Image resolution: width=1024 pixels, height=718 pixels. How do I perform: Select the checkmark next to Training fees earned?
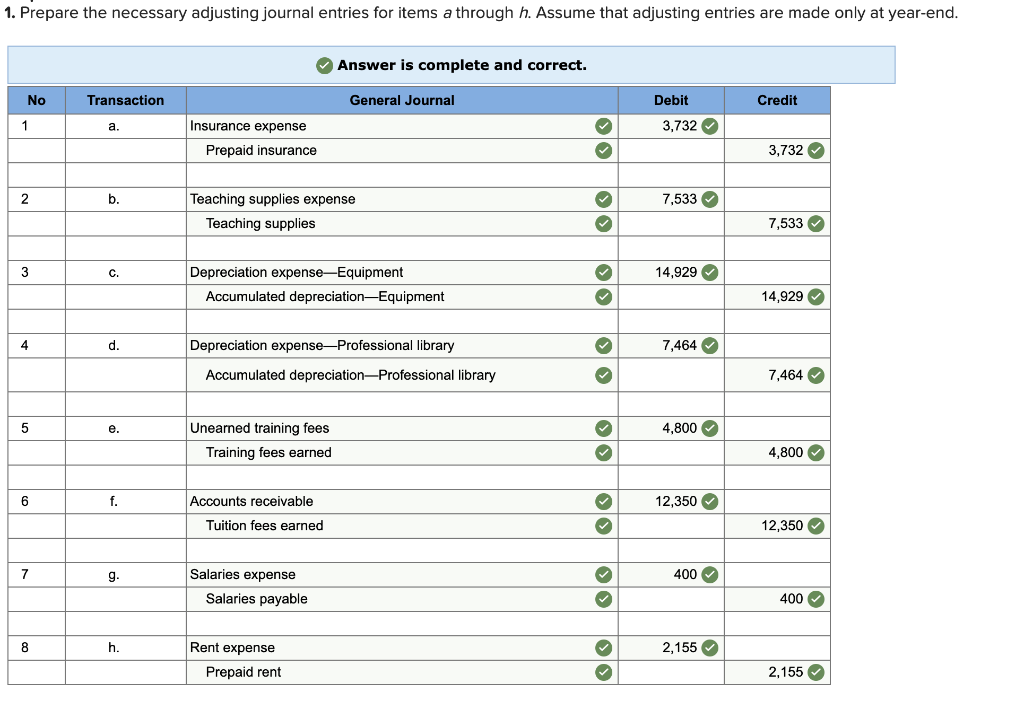point(603,452)
